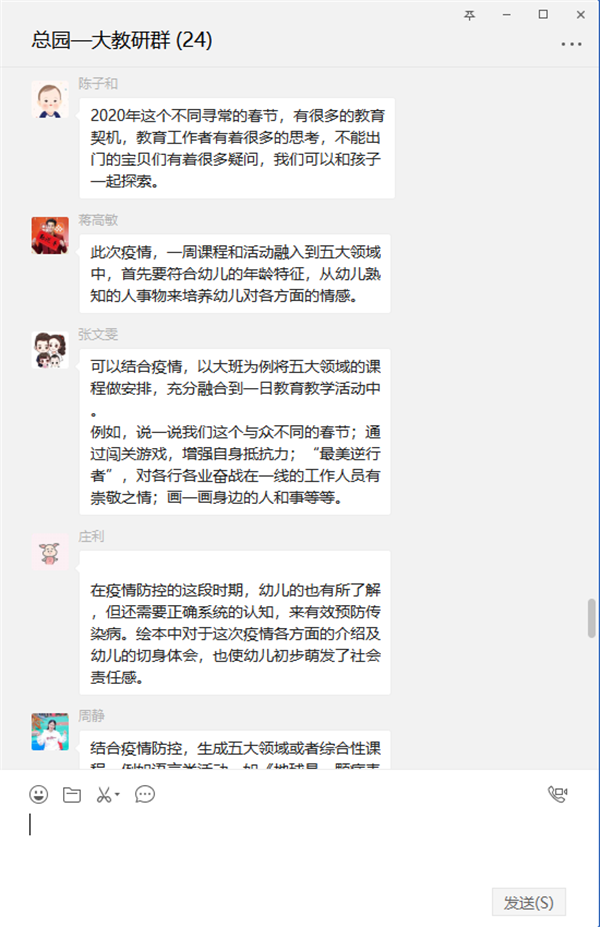The width and height of the screenshot is (600, 927).
Task: Click the 发送(S) send button
Action: coord(528,902)
